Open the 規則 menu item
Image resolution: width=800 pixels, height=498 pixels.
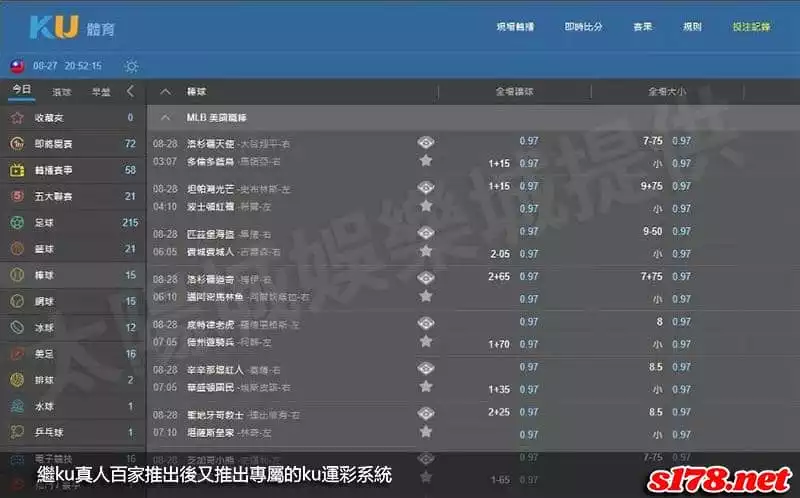pos(692,27)
